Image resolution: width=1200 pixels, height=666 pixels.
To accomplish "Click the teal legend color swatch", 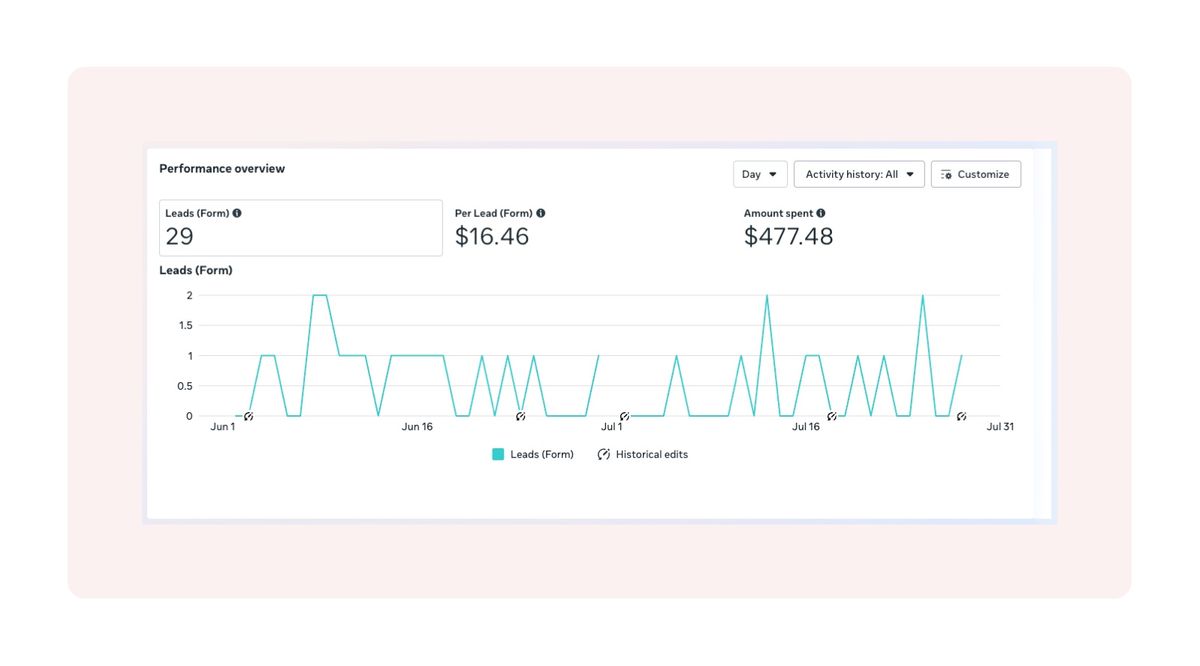I will pos(497,454).
